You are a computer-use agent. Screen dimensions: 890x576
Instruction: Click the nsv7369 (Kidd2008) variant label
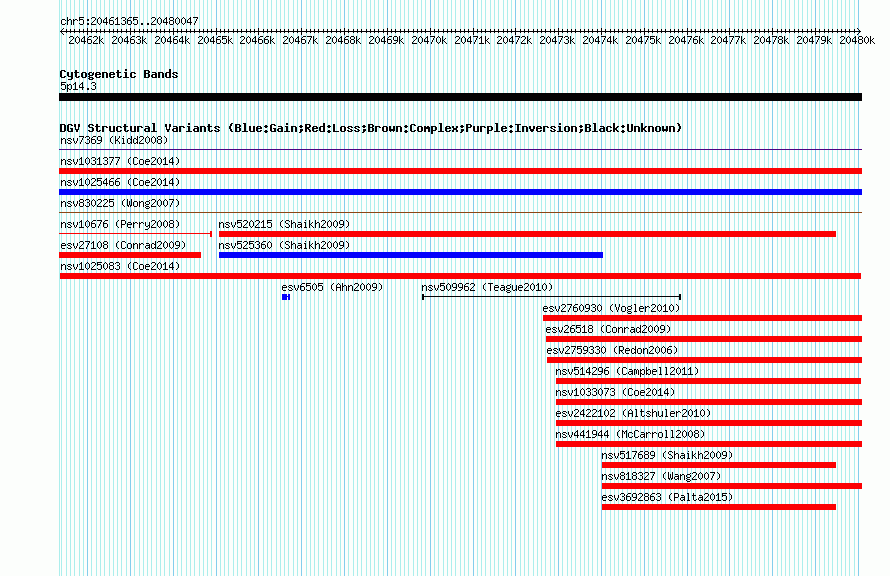click(x=114, y=140)
